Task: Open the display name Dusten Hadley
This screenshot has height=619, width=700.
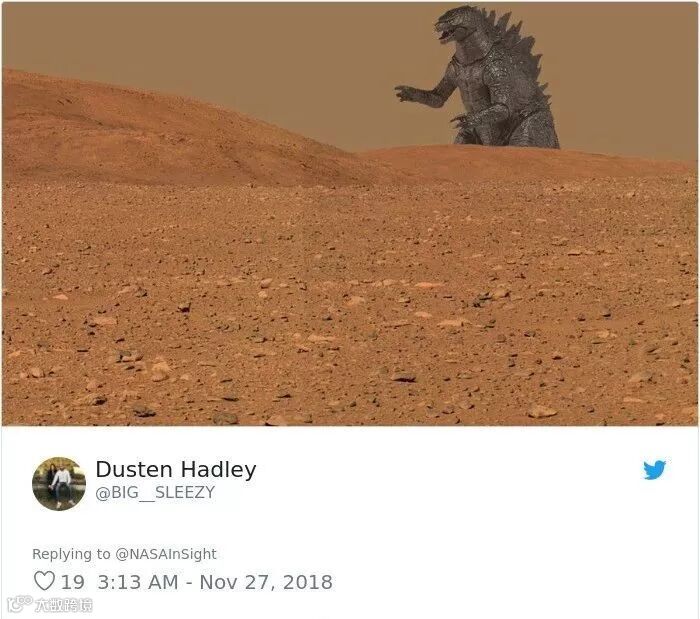Action: coord(176,469)
